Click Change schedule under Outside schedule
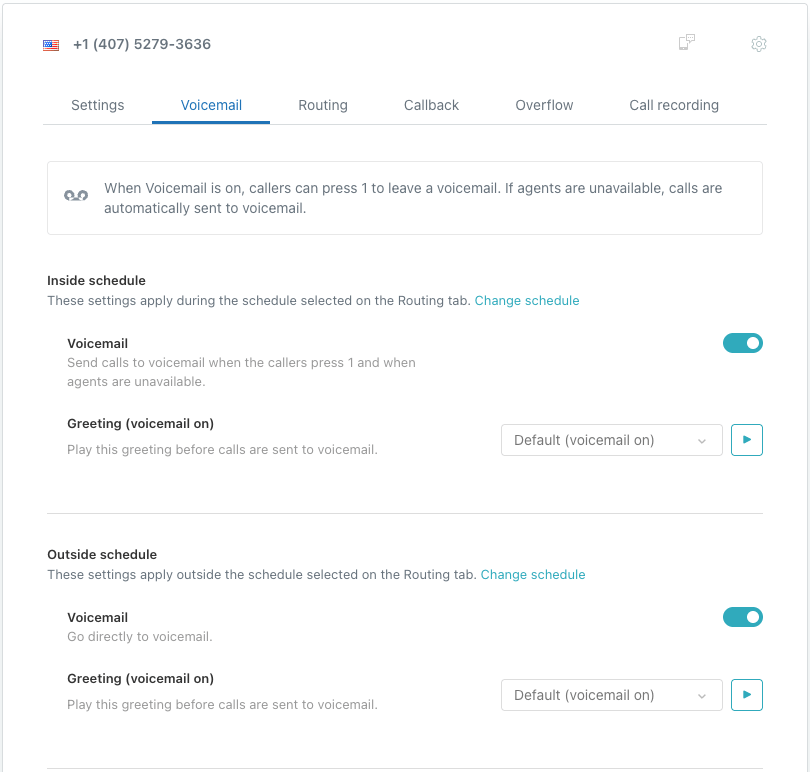The width and height of the screenshot is (810, 772). point(533,574)
